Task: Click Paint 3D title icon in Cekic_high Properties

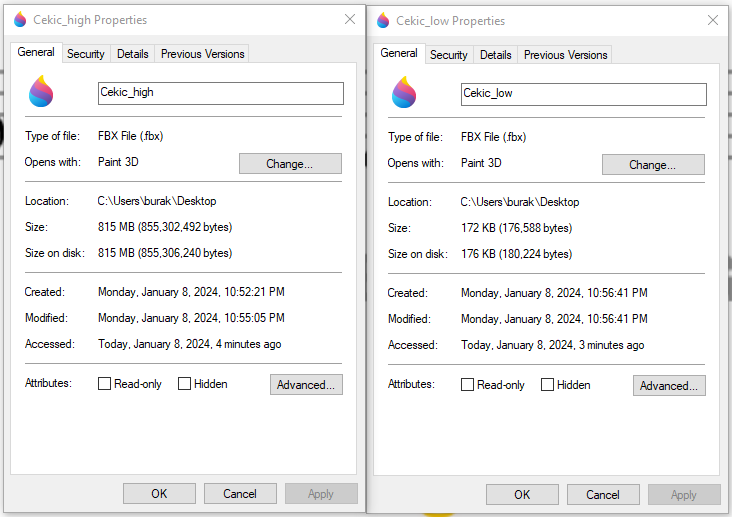Action: [20, 20]
